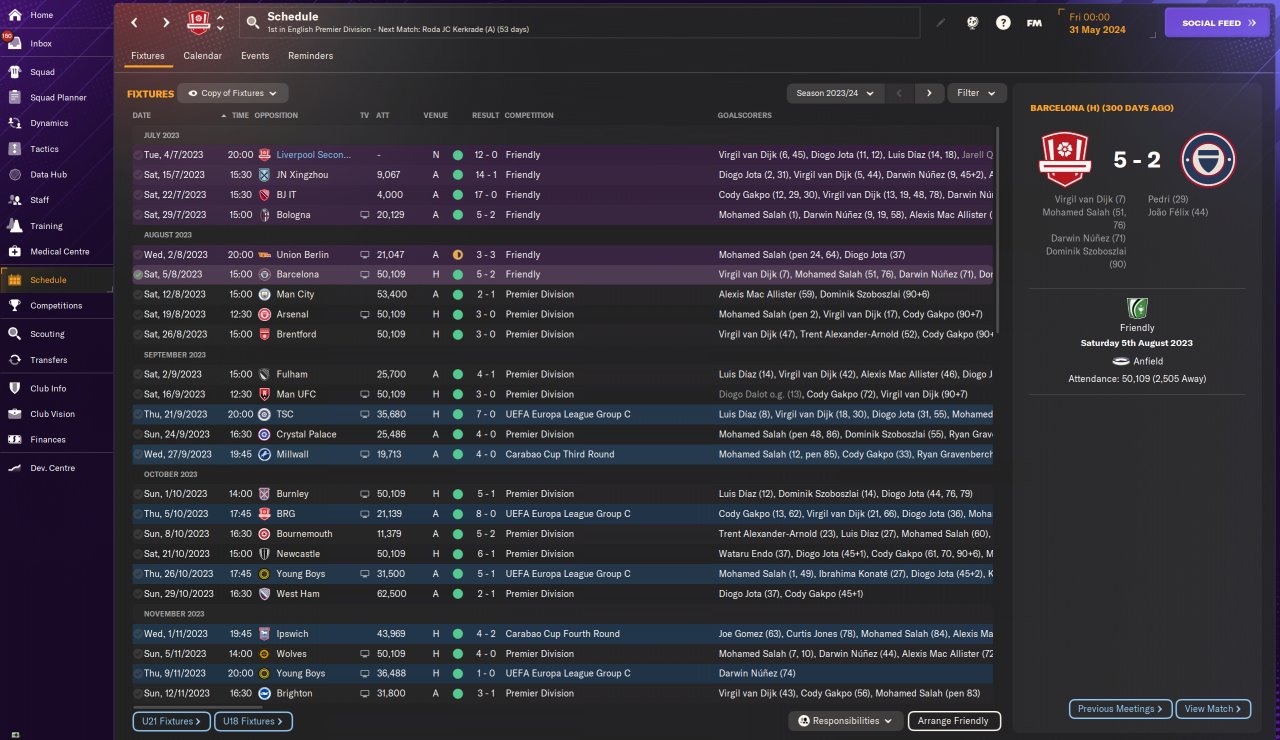Viewport: 1280px width, 740px height.
Task: Click the View Match button
Action: [x=1213, y=709]
